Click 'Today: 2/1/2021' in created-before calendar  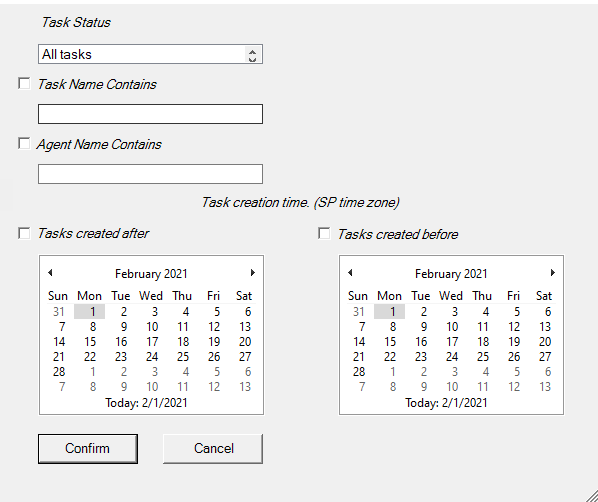[x=446, y=403]
